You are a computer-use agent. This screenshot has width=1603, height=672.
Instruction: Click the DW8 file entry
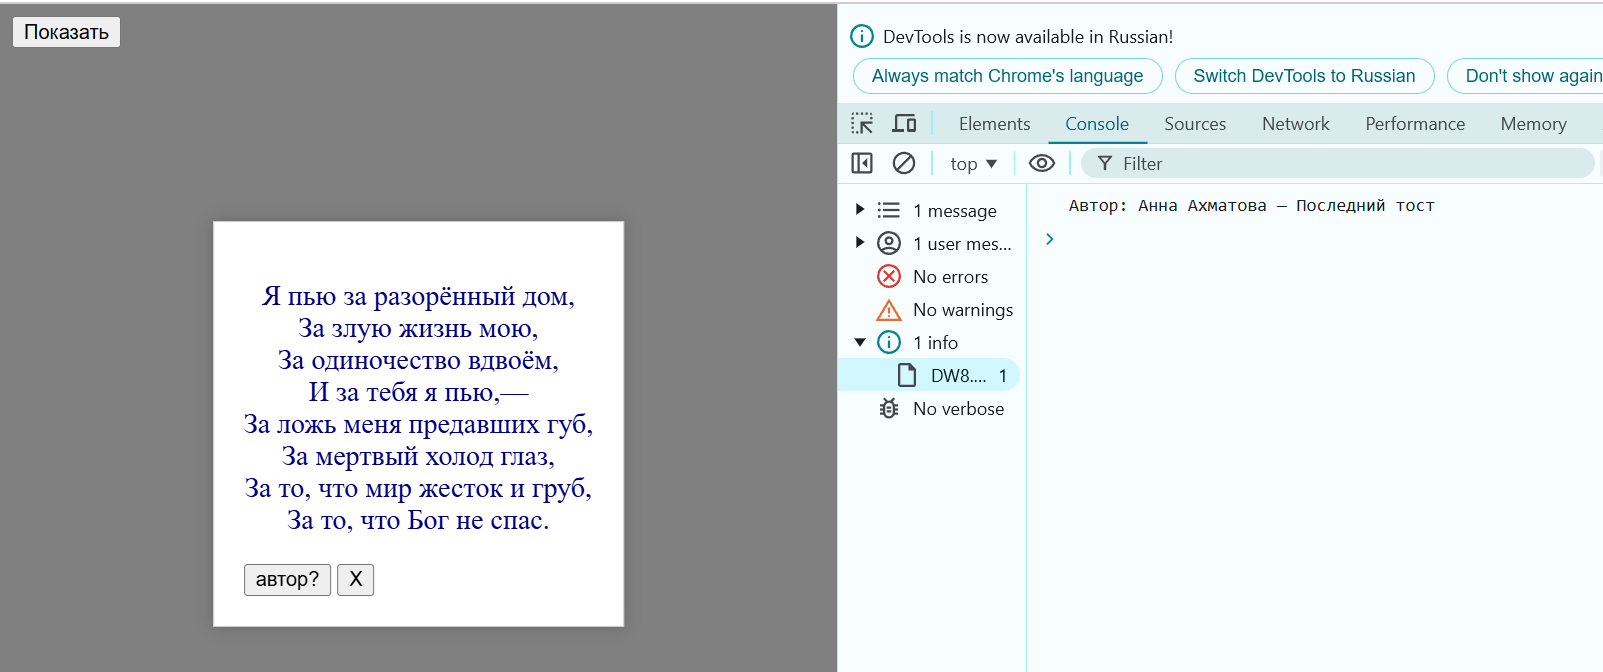(x=957, y=376)
